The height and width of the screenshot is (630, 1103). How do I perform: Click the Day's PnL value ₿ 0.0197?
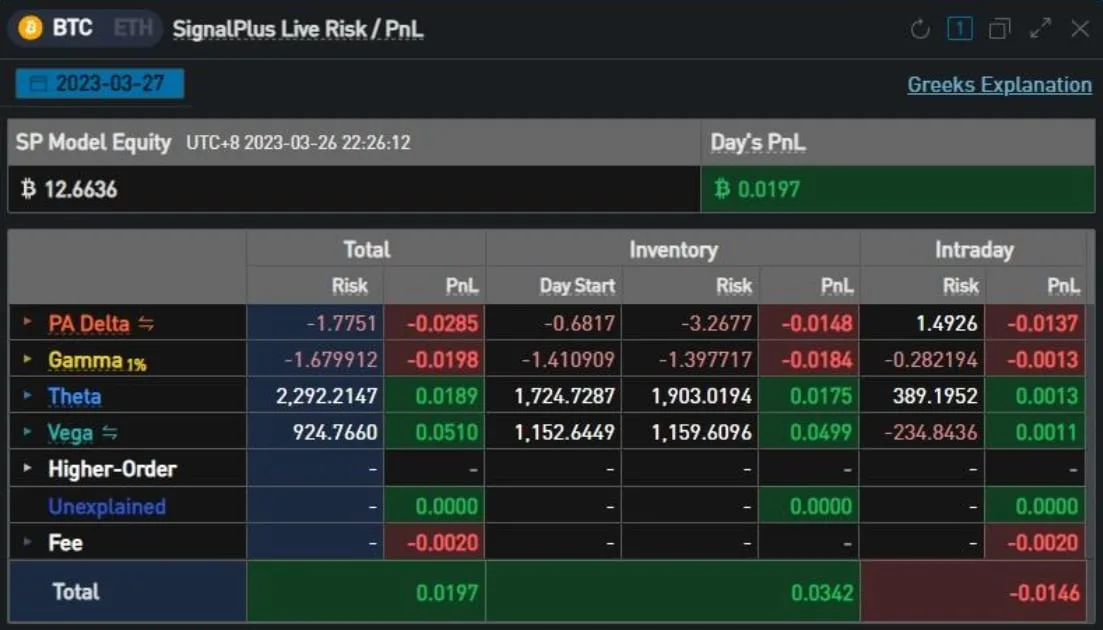pyautogui.click(x=757, y=189)
